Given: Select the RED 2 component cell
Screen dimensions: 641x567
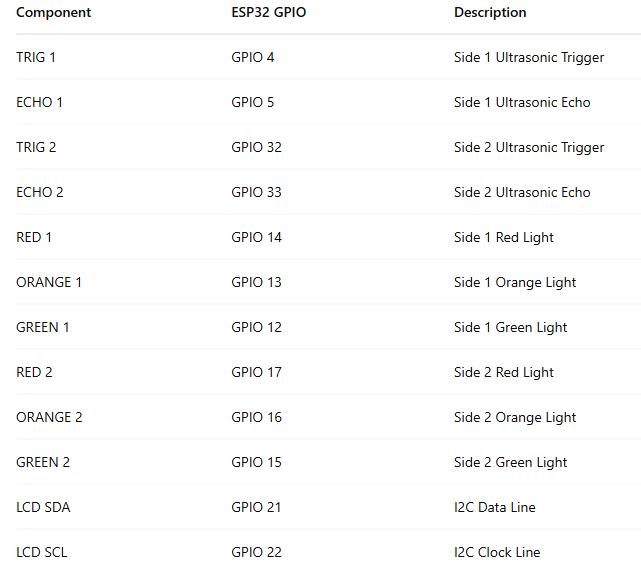Looking at the screenshot, I should click(34, 372).
